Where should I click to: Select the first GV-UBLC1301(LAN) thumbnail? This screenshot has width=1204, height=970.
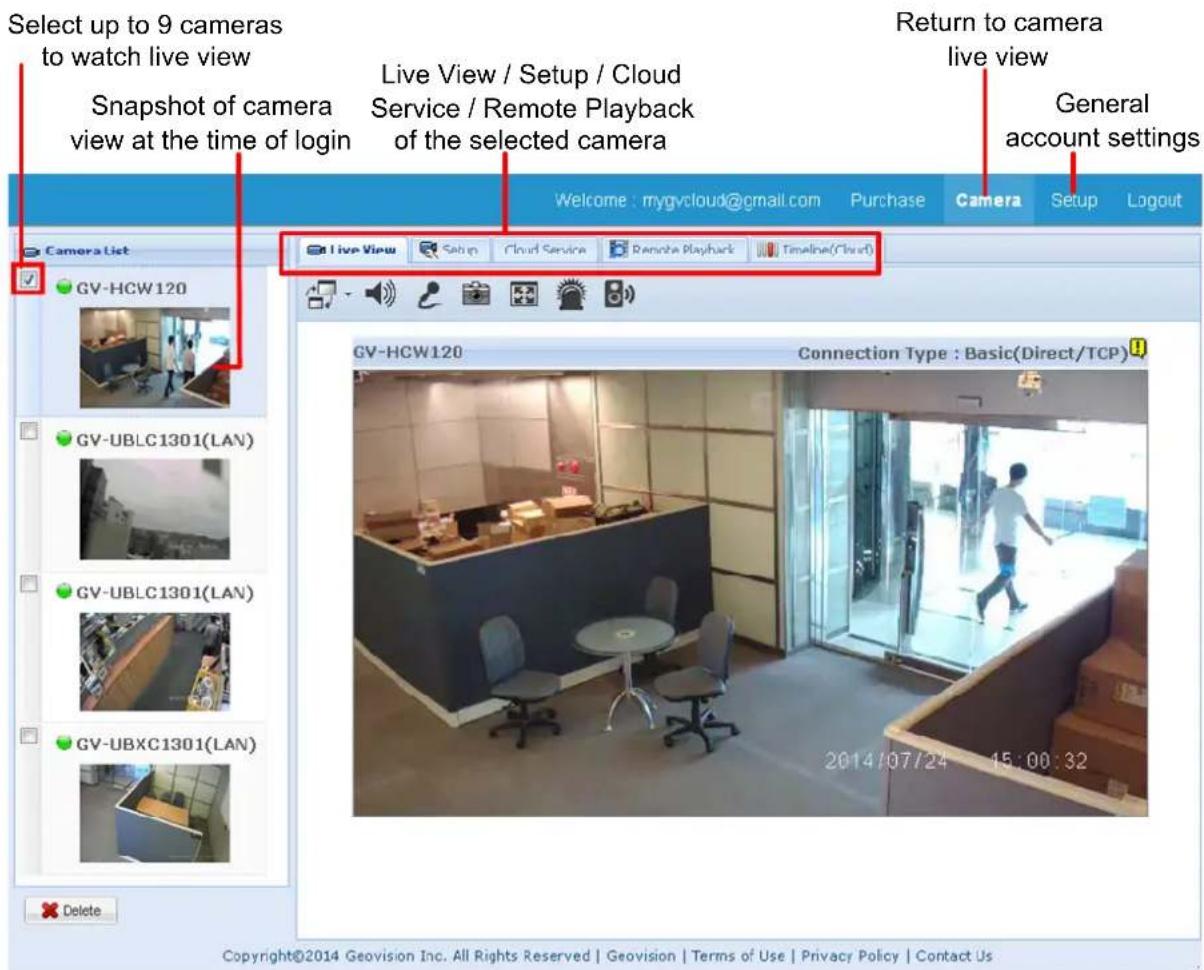pos(155,509)
